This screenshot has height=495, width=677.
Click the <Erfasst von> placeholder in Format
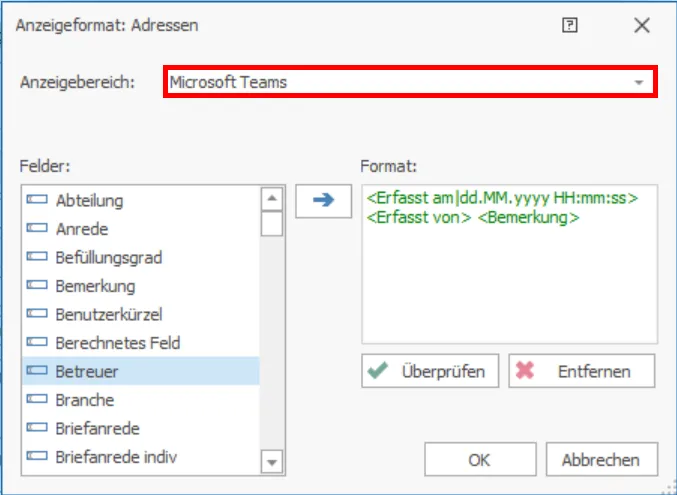418,217
